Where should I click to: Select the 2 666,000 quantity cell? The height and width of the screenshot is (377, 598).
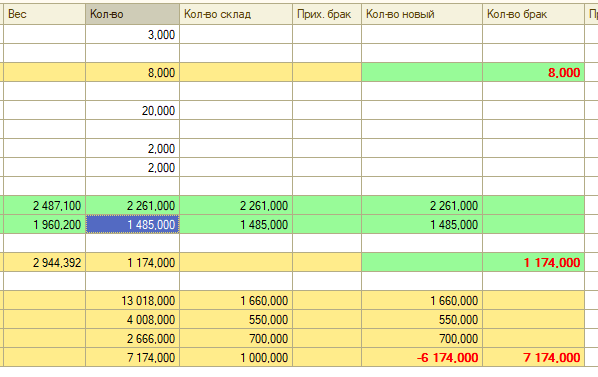coord(132,338)
